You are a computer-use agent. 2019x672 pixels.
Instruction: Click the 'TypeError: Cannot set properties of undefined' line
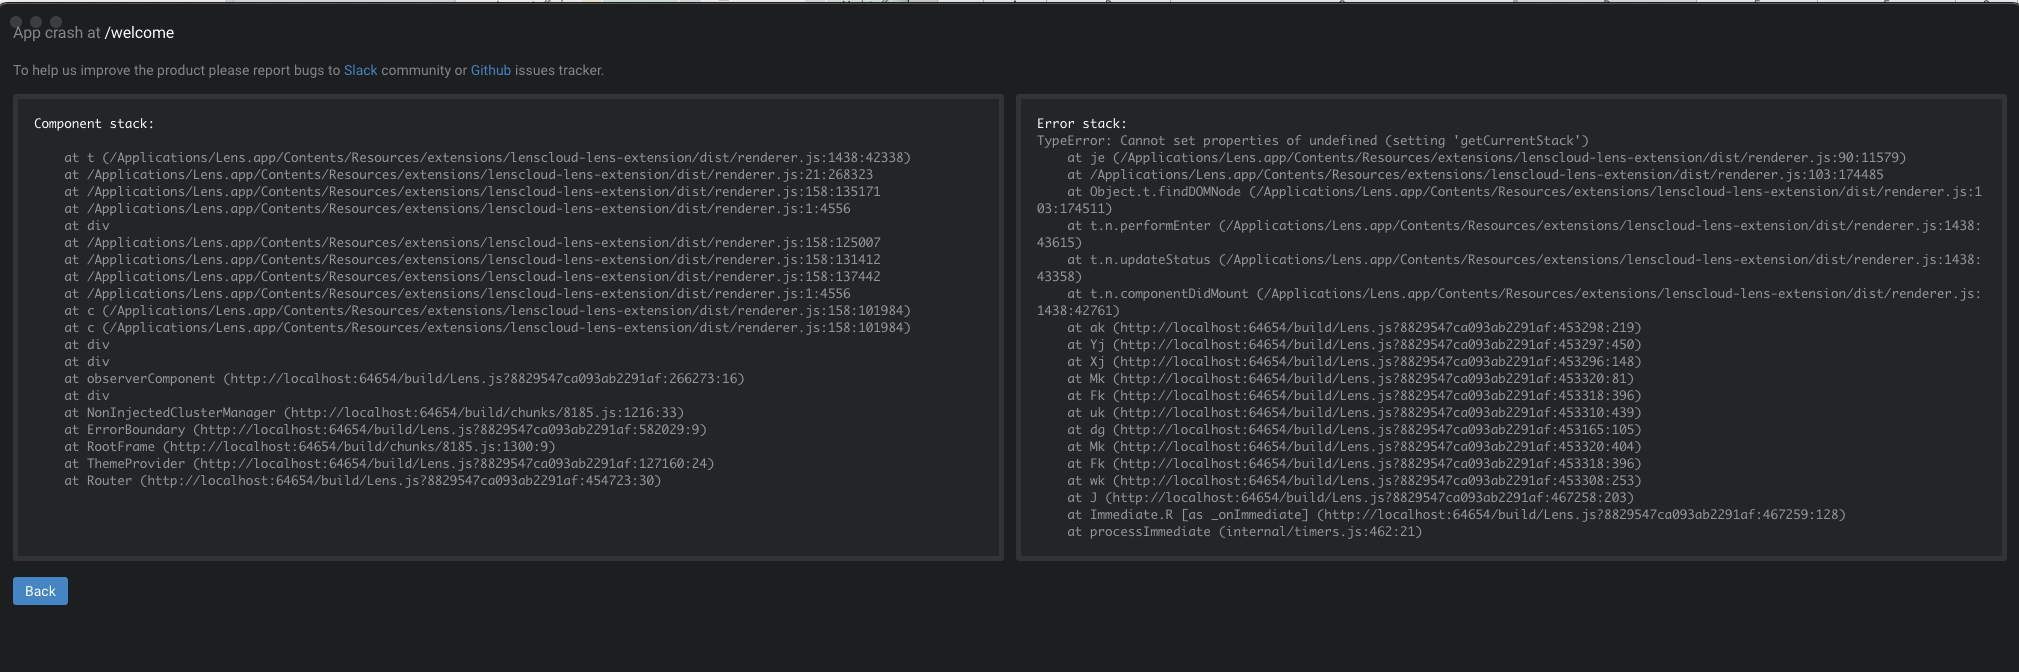1313,141
